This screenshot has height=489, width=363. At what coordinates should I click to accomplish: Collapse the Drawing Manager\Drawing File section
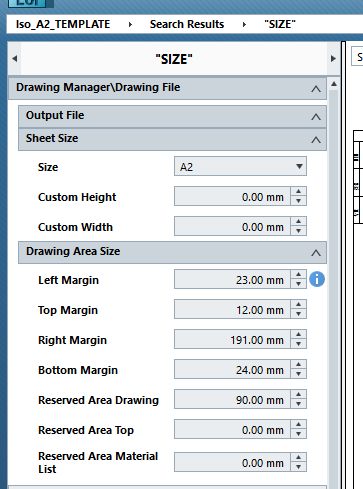click(316, 89)
